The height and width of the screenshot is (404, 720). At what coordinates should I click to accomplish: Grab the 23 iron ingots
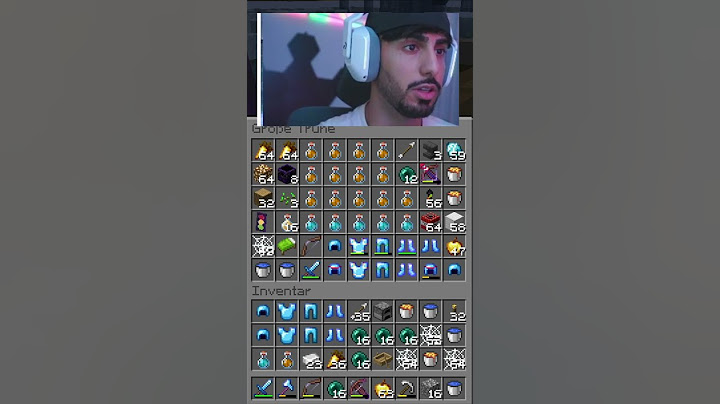pyautogui.click(x=311, y=359)
